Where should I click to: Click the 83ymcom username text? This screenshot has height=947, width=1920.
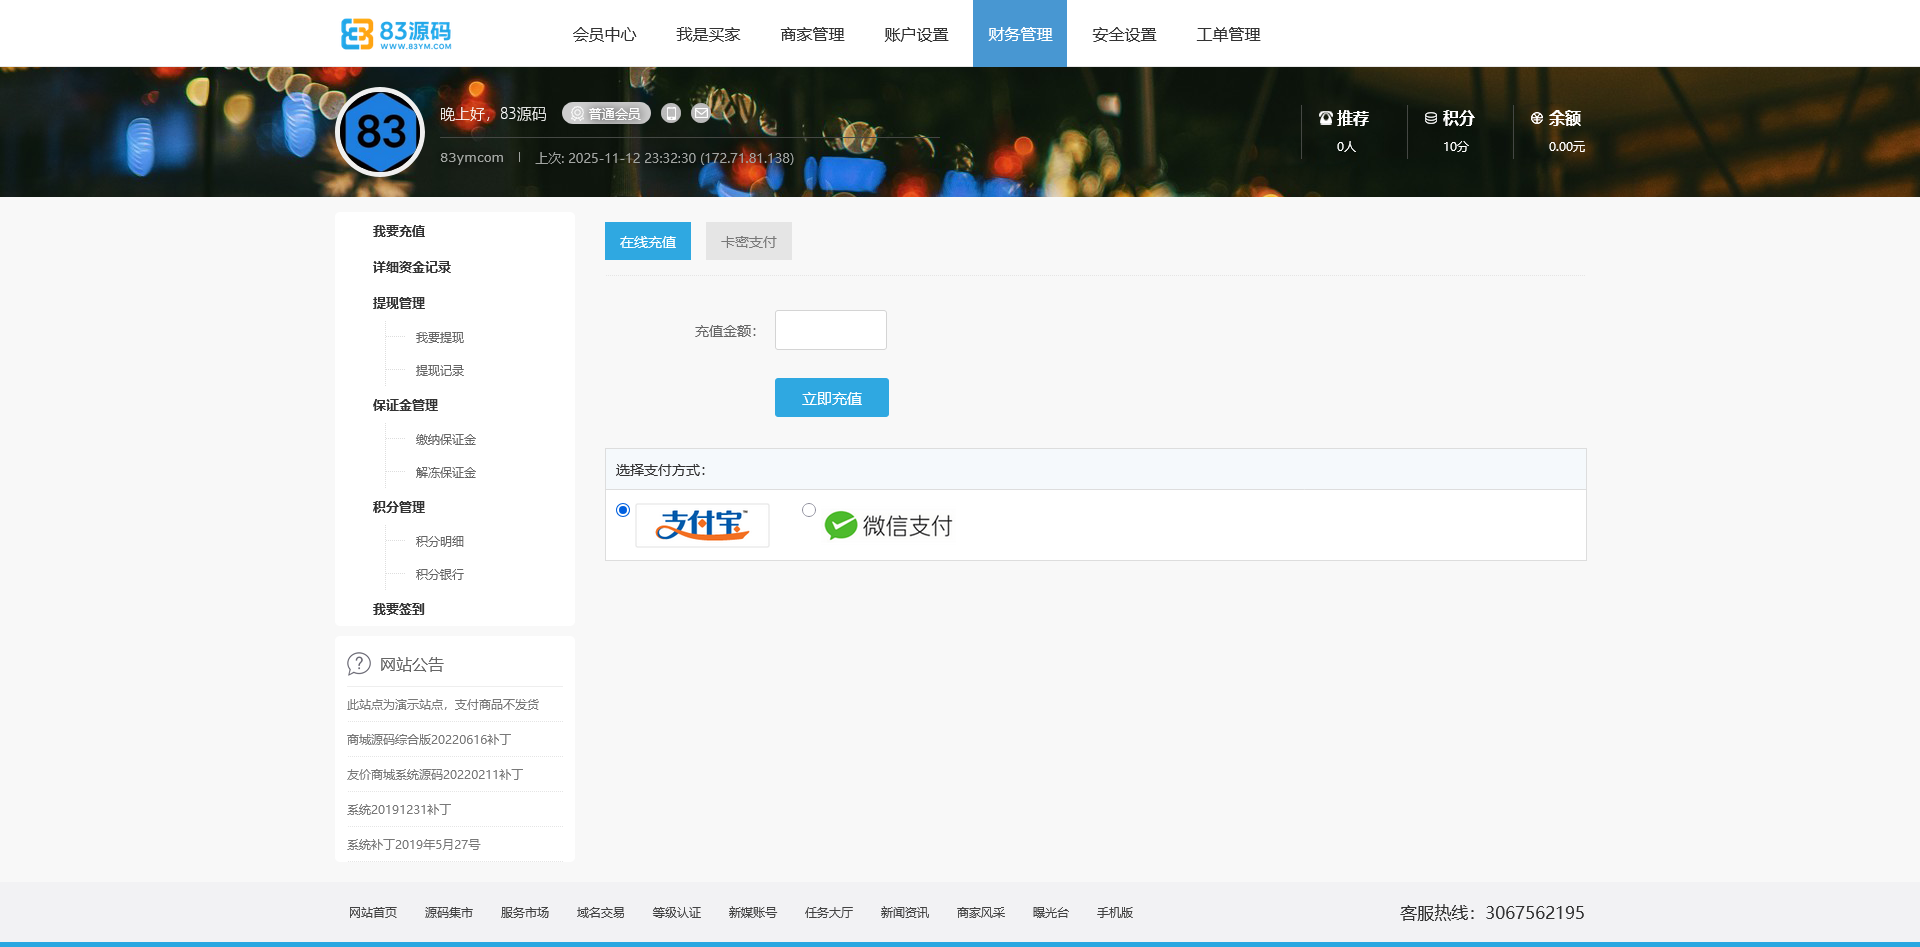click(x=472, y=158)
